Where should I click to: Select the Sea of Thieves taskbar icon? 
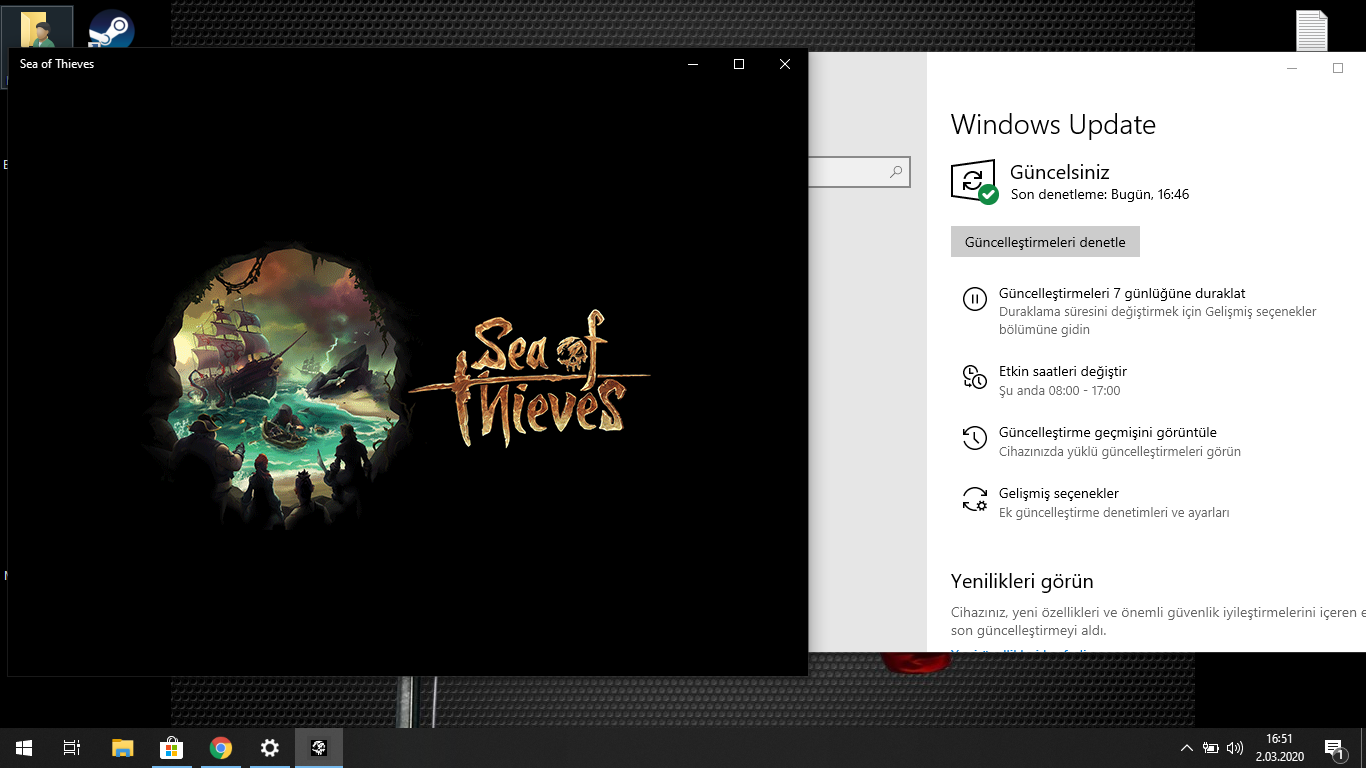[x=319, y=747]
